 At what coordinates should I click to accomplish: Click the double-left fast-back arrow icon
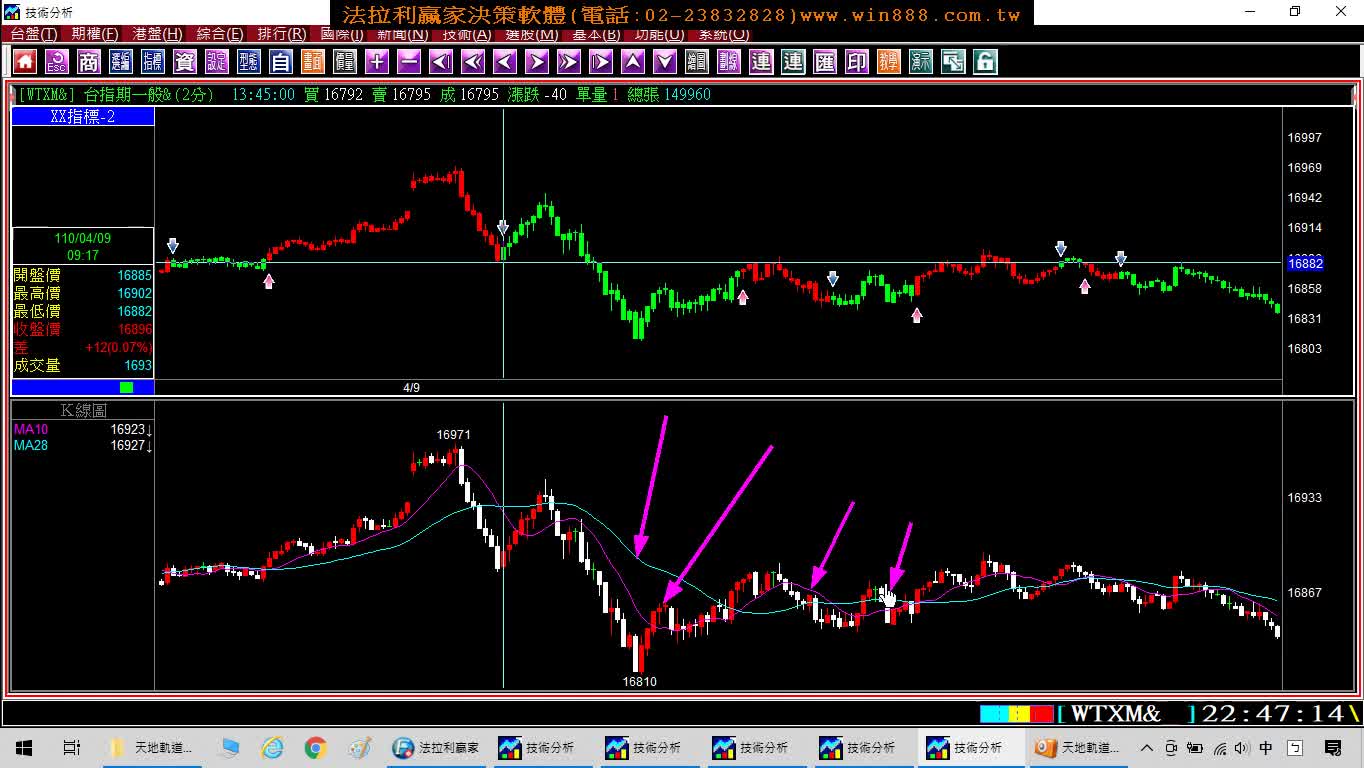[x=473, y=62]
